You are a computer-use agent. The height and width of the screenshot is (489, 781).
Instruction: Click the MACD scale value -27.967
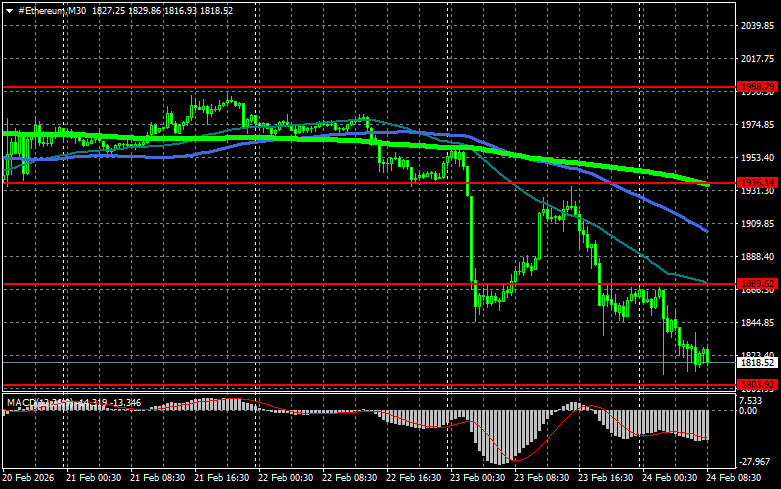pos(753,462)
